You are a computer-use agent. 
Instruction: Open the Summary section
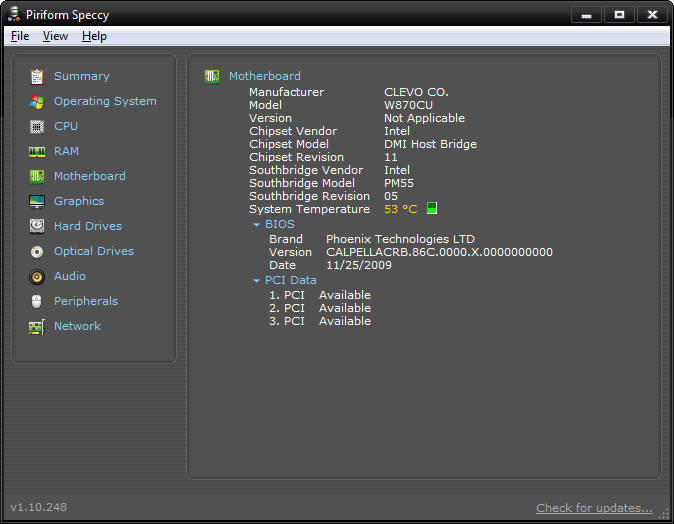pos(82,76)
